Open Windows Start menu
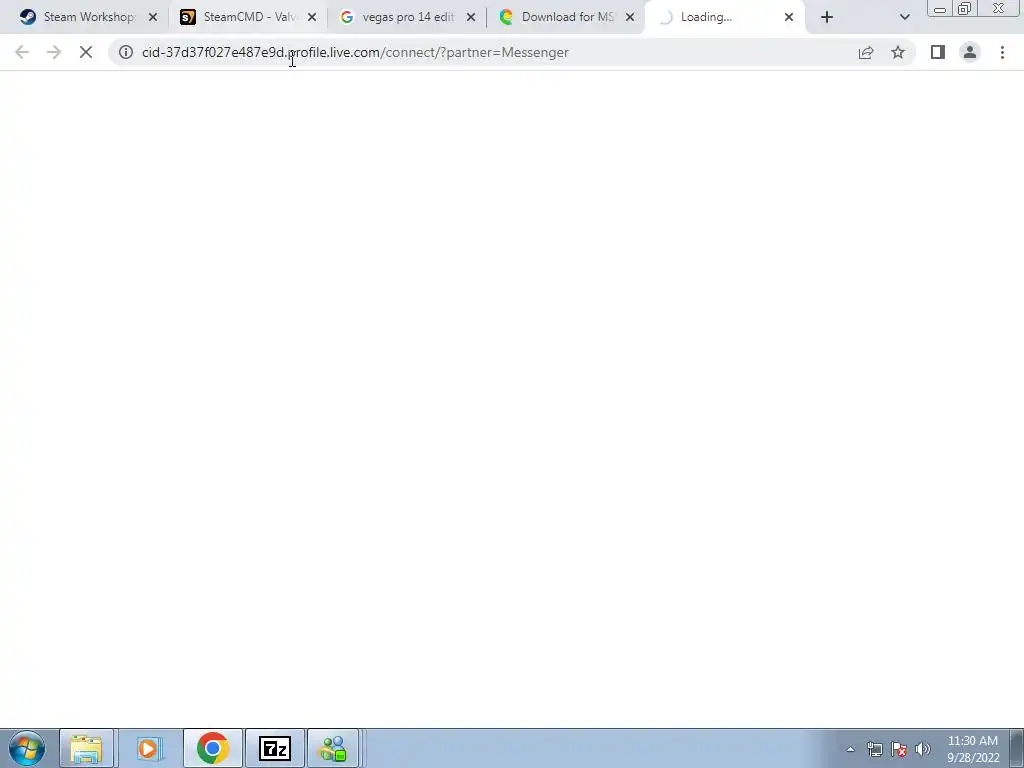This screenshot has width=1024, height=768. pyautogui.click(x=27, y=748)
